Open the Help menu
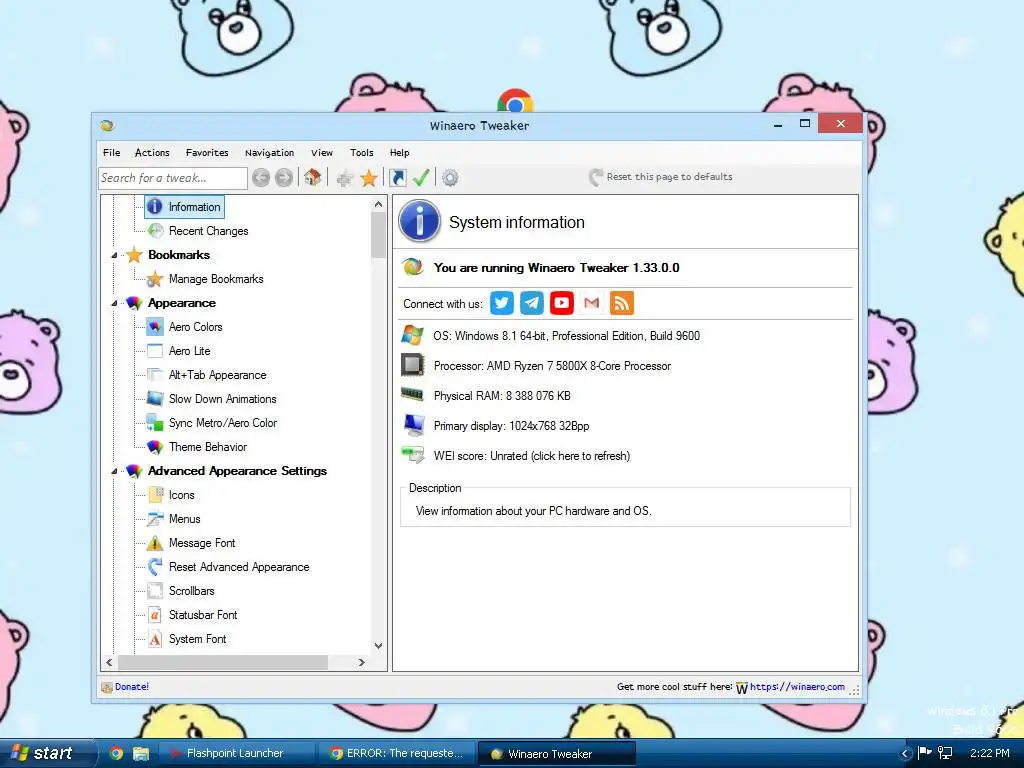The height and width of the screenshot is (768, 1024). click(400, 152)
